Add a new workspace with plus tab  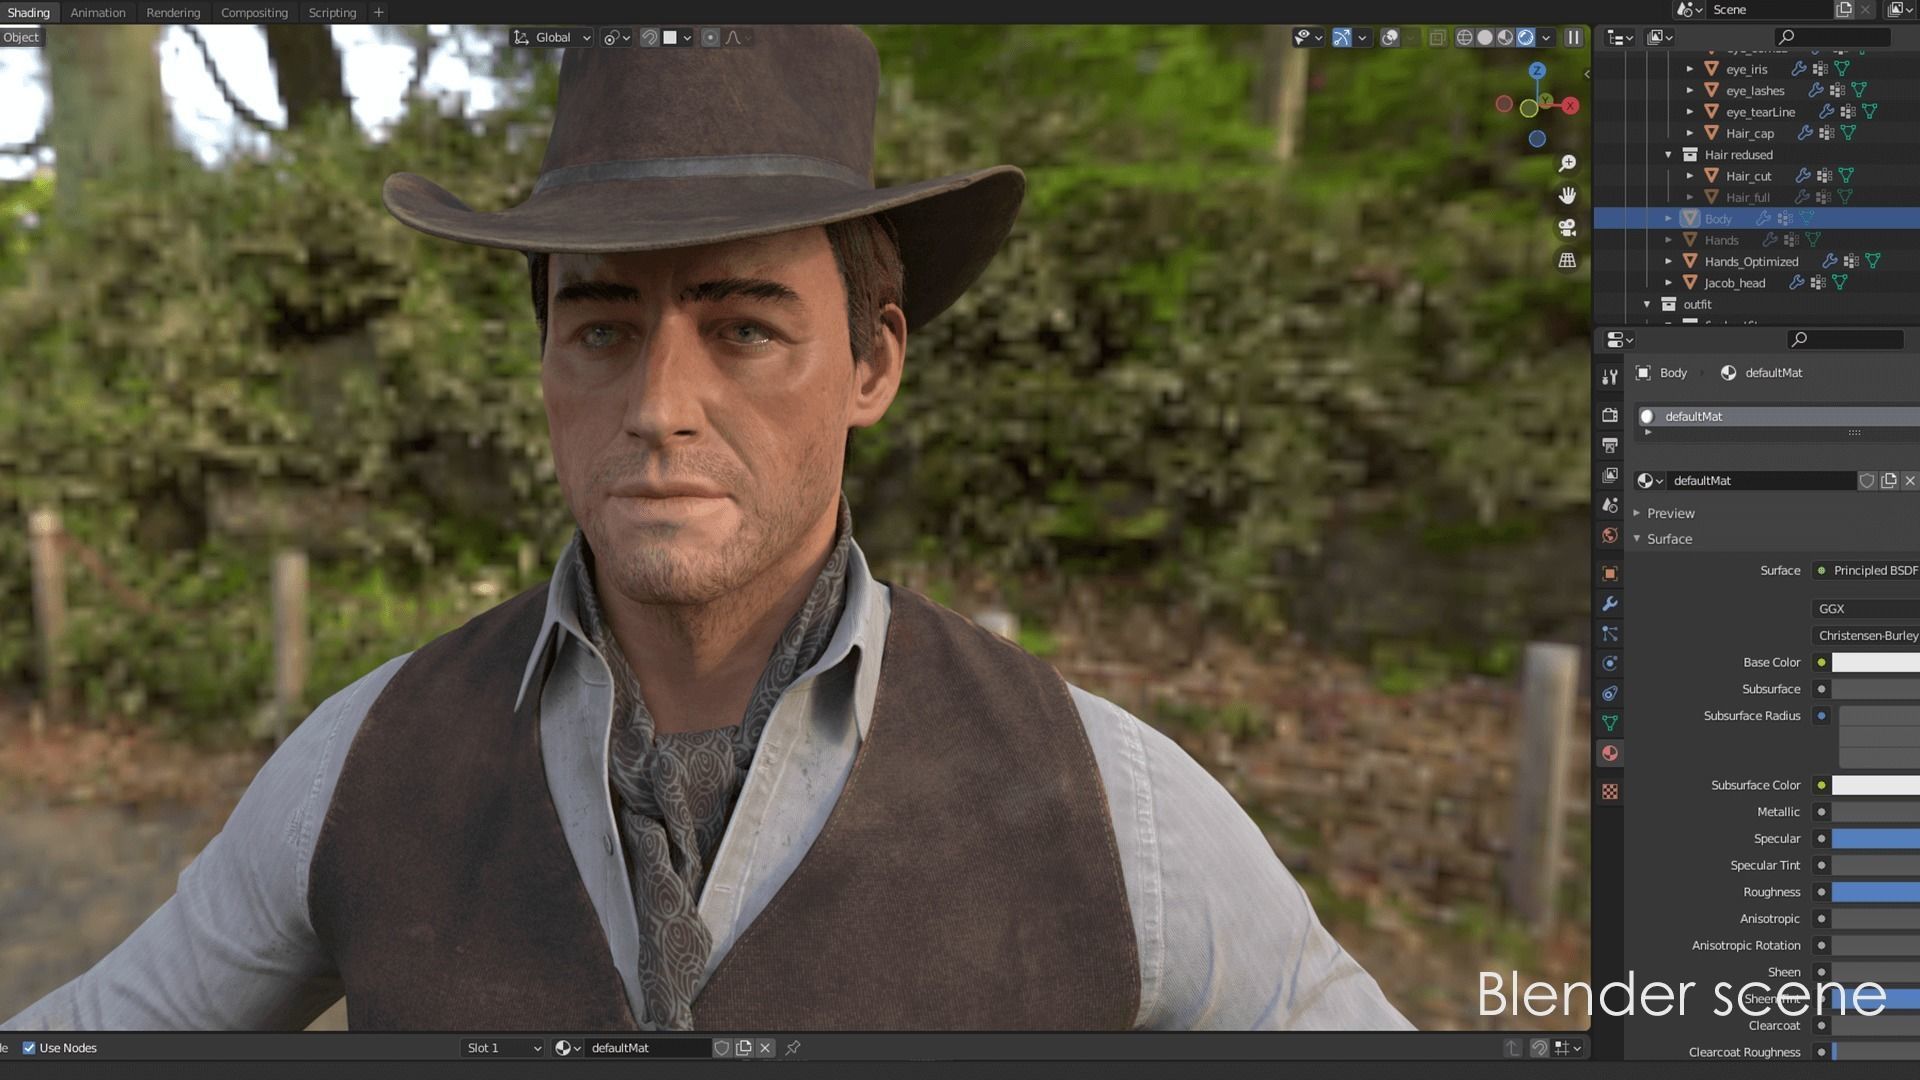(378, 13)
